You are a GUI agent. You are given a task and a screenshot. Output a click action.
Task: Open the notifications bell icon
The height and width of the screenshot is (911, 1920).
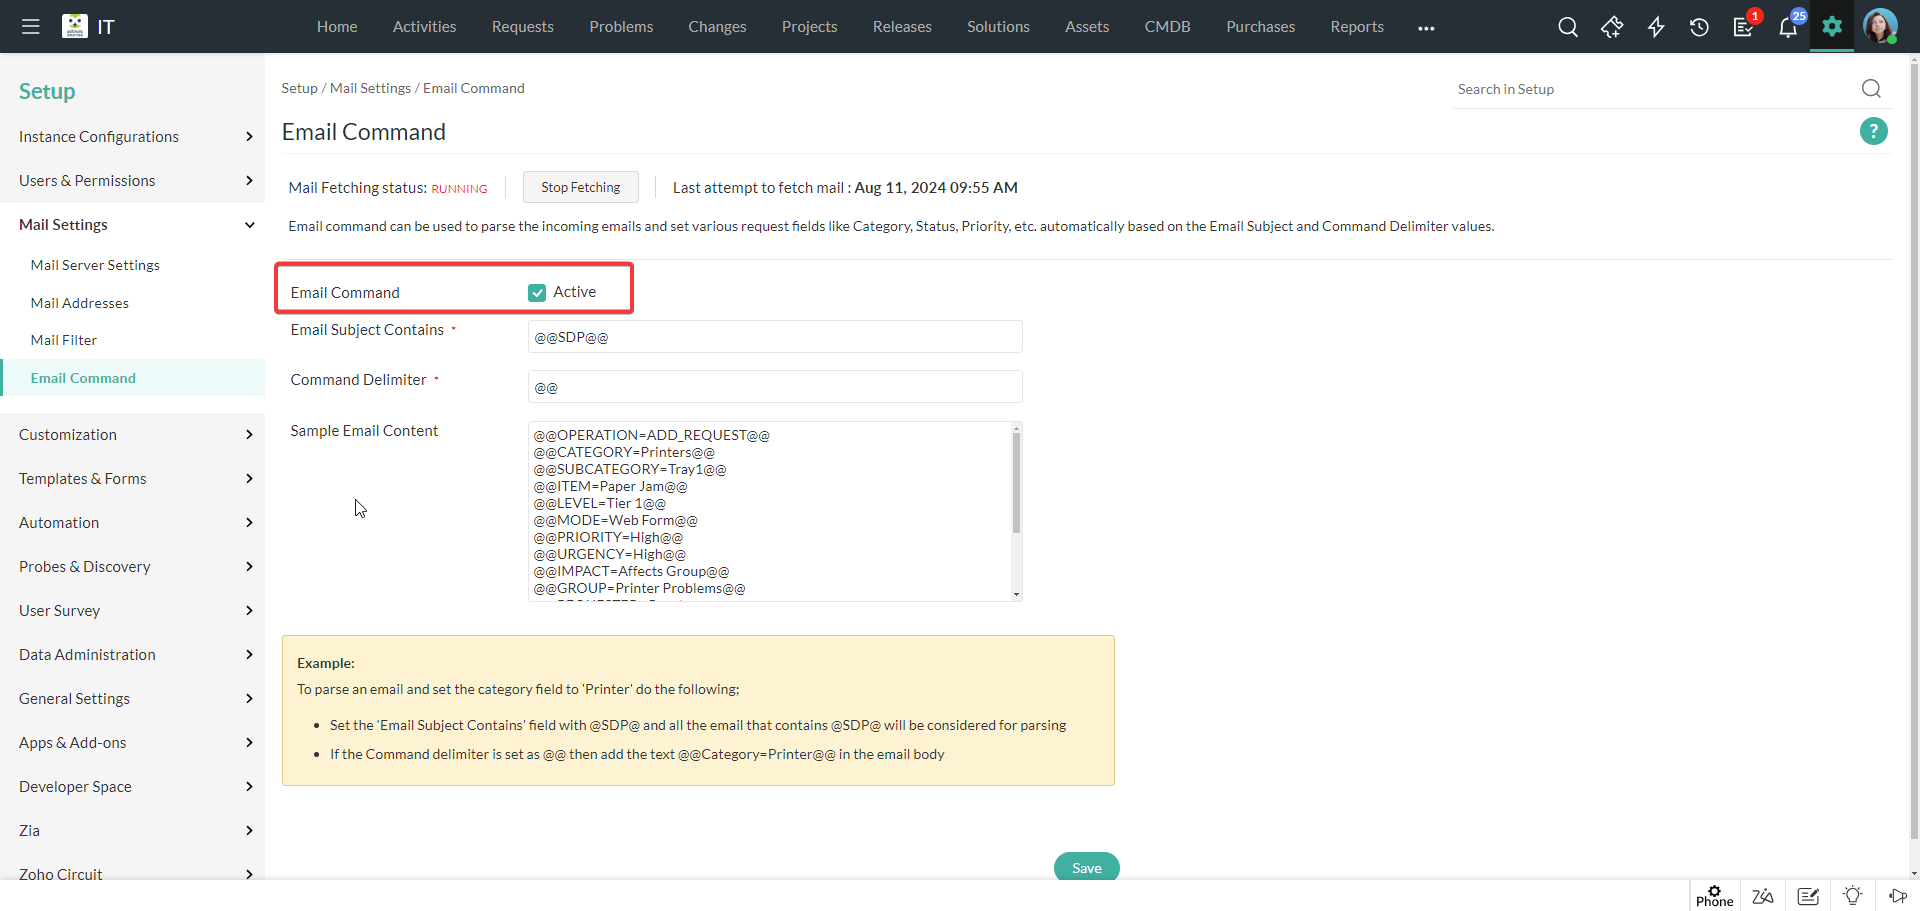1787,27
